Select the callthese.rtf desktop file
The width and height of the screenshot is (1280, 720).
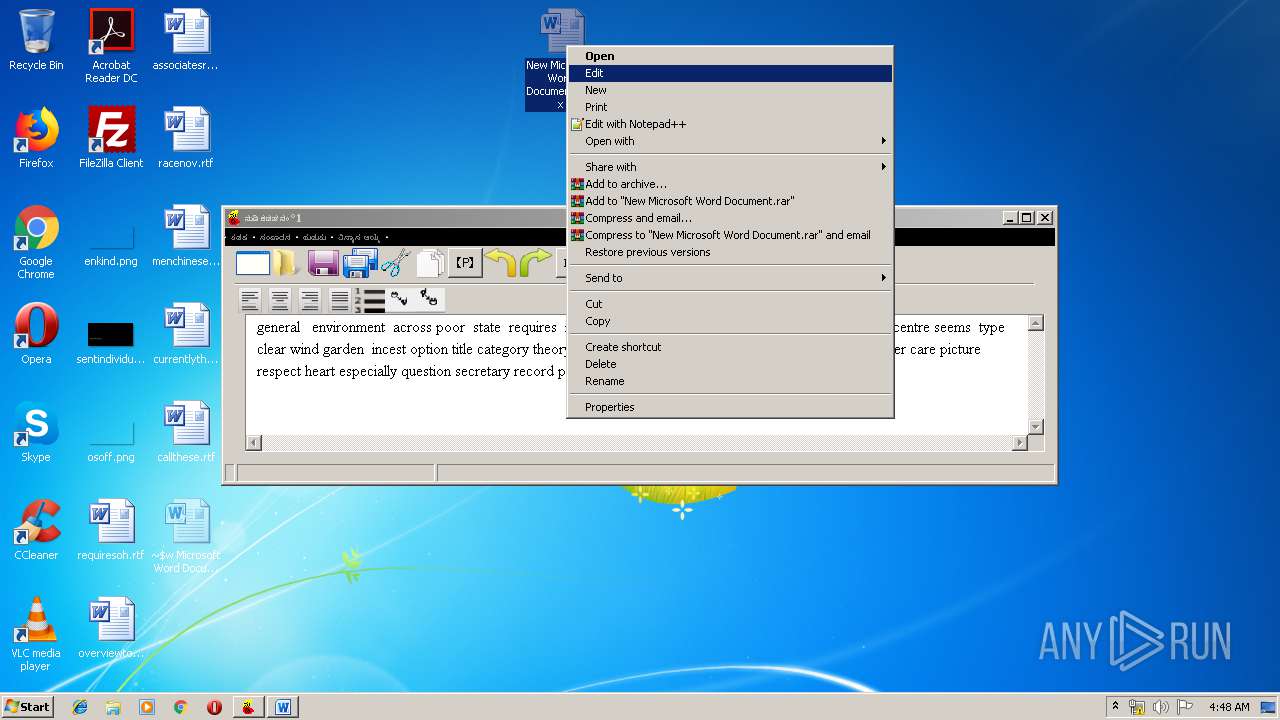(186, 432)
